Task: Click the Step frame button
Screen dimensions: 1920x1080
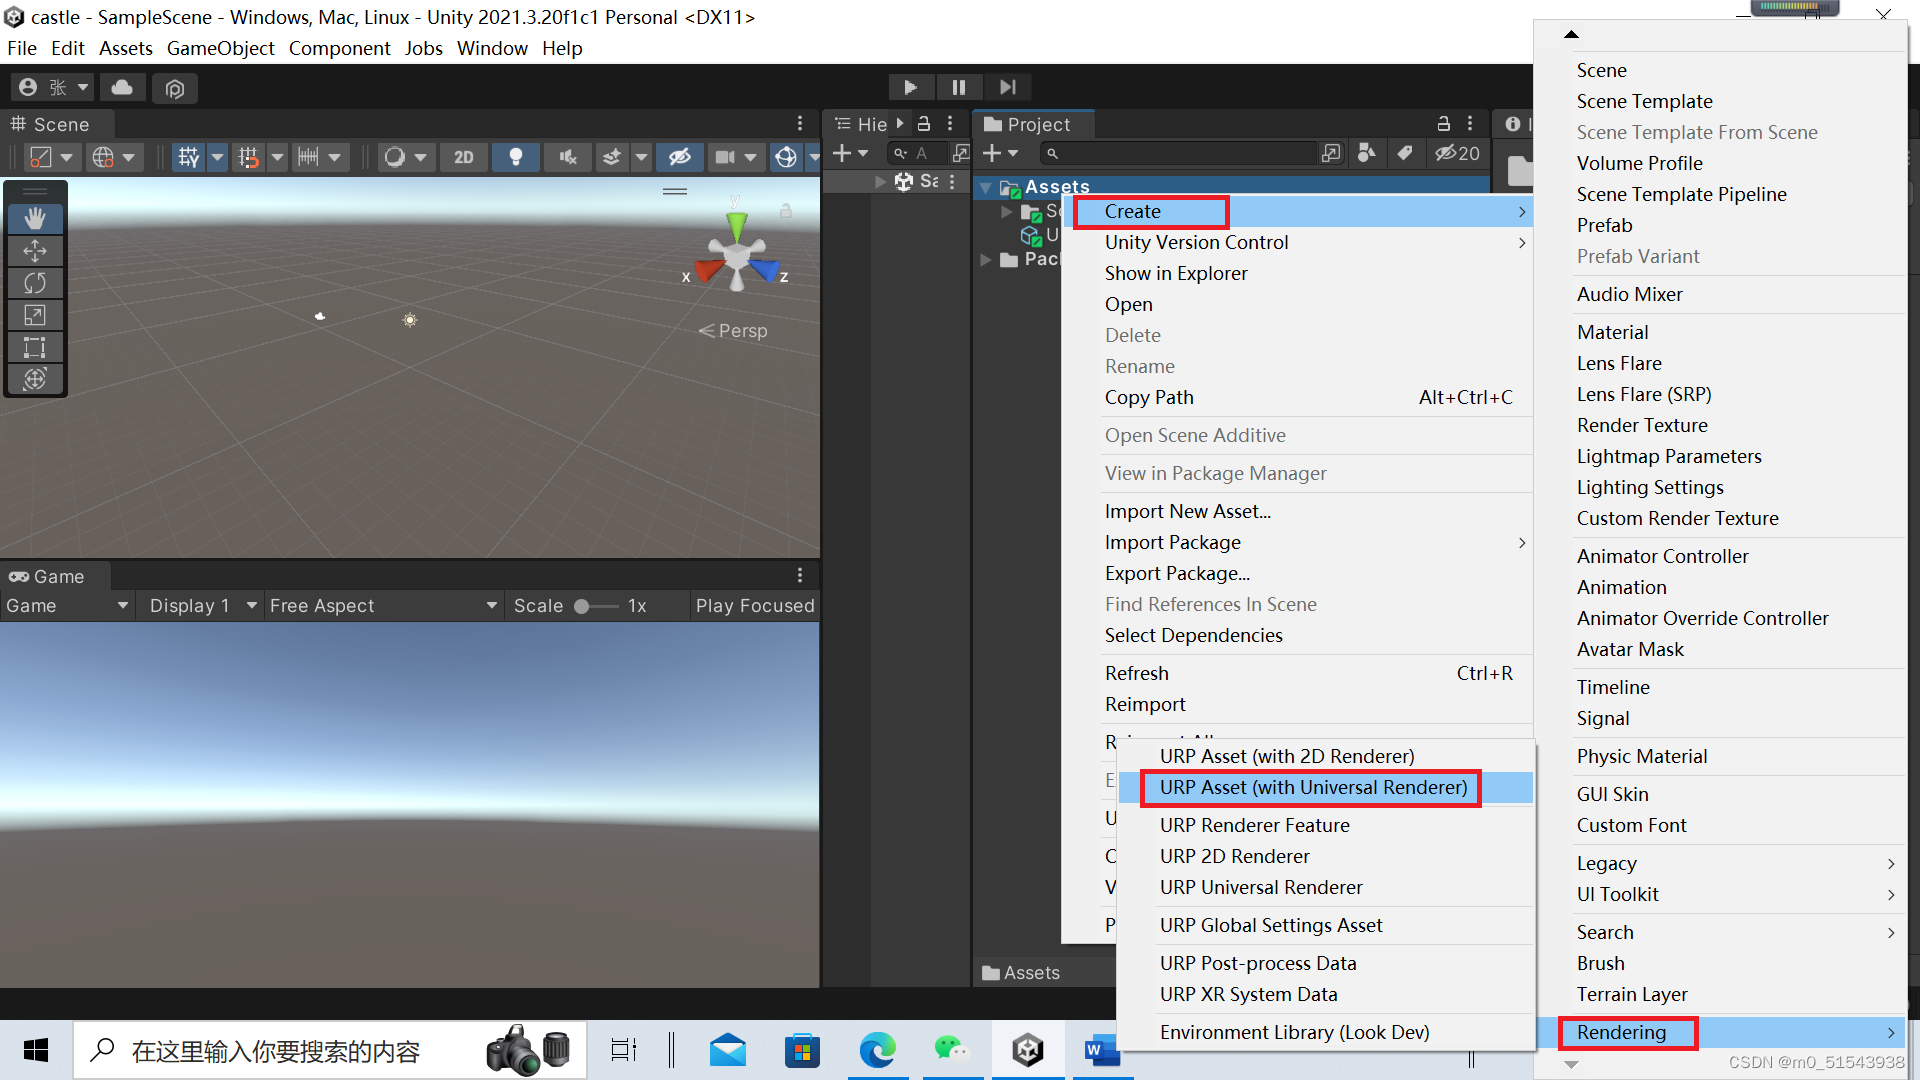Action: pos(1008,87)
